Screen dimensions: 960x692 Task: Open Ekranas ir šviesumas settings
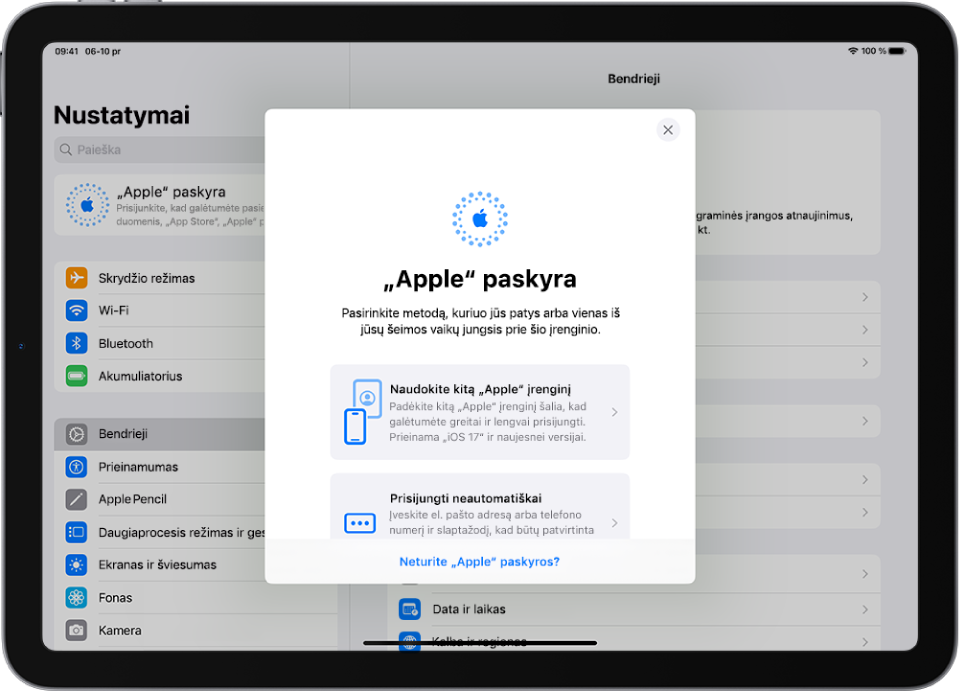pos(160,565)
